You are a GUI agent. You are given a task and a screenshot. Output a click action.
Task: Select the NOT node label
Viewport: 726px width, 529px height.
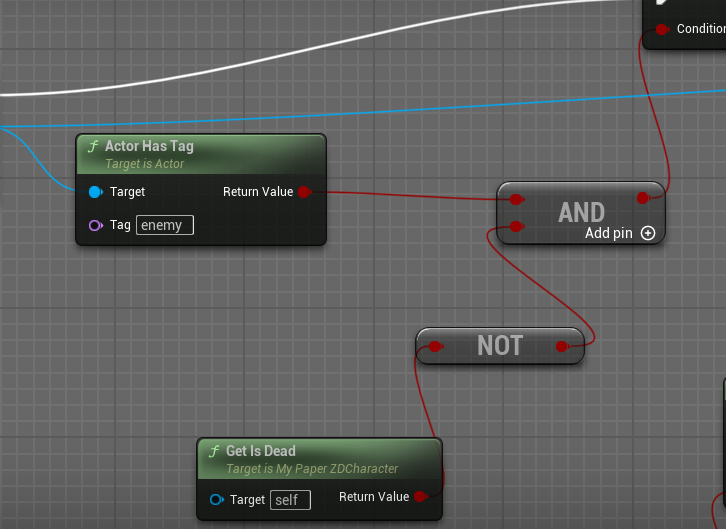point(500,346)
